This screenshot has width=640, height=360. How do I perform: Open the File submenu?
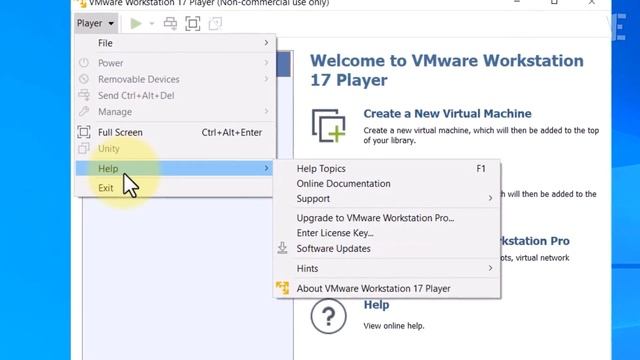pos(174,43)
